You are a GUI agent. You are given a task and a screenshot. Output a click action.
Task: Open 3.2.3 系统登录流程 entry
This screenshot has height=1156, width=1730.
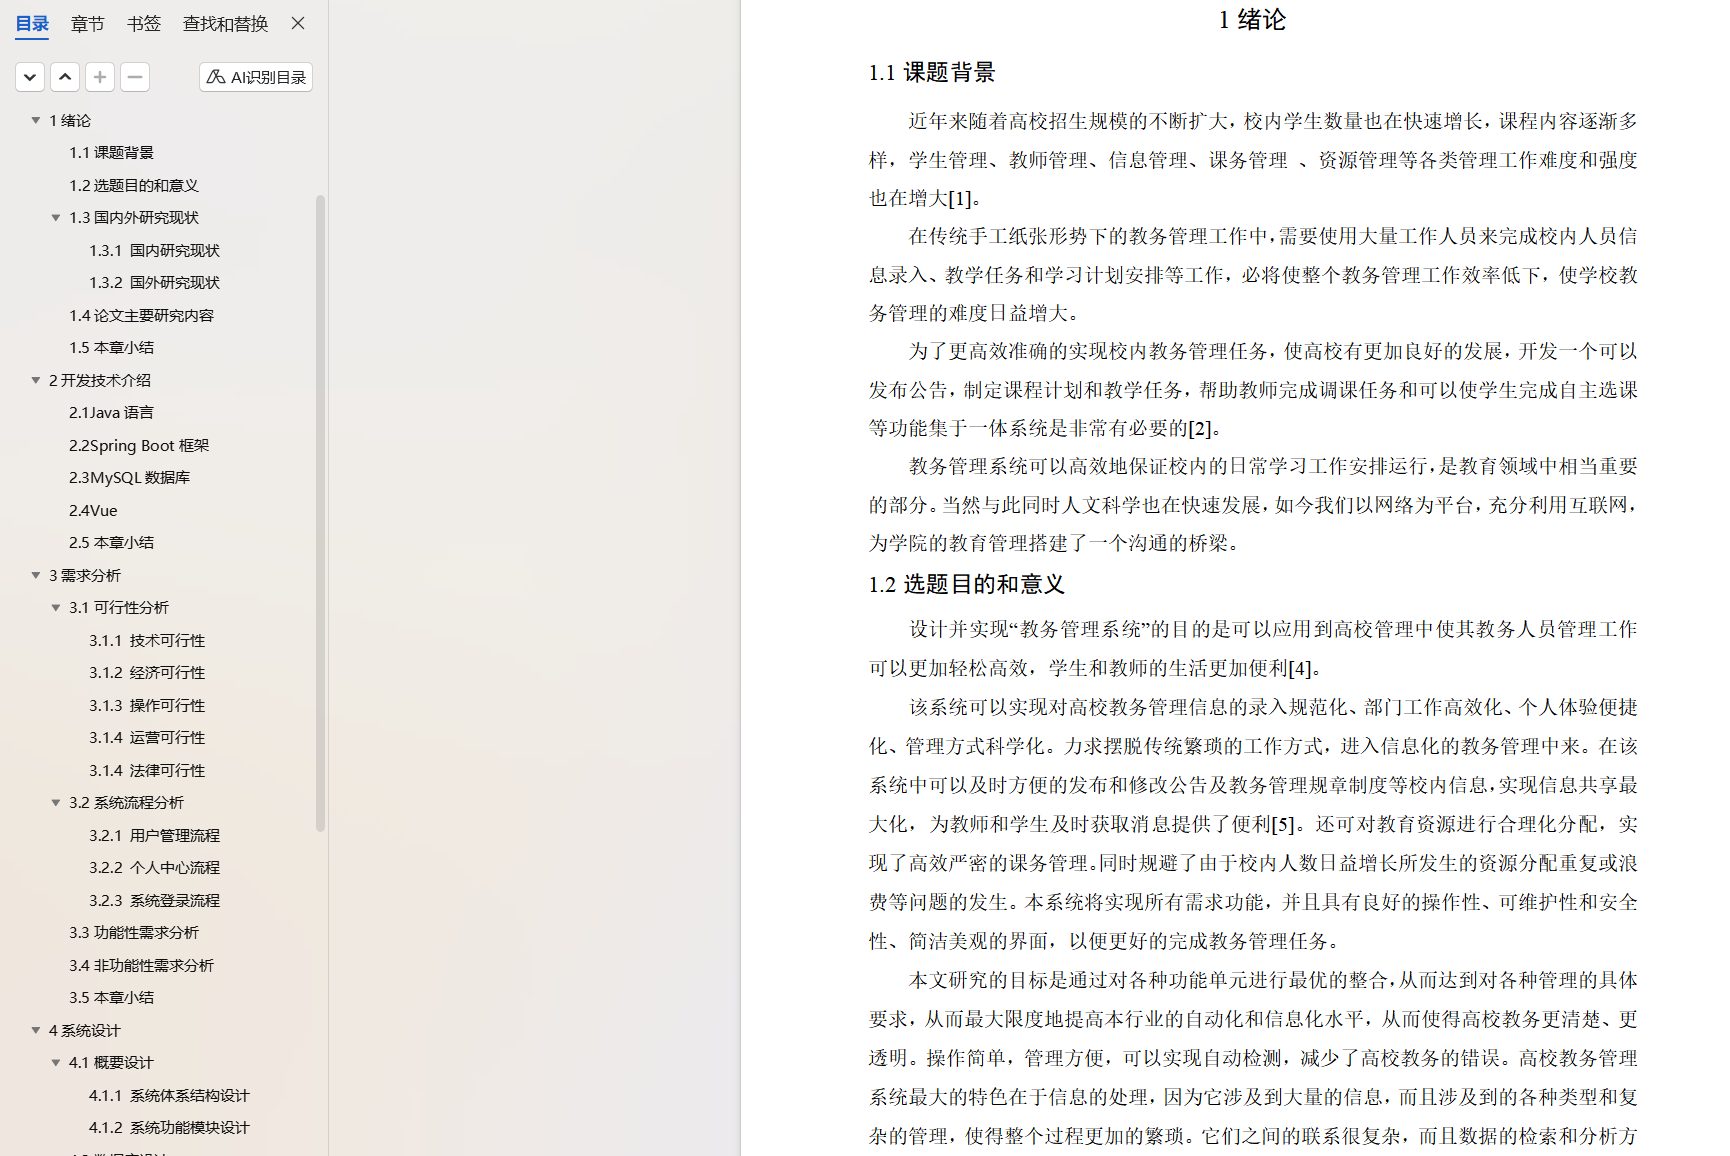point(154,900)
